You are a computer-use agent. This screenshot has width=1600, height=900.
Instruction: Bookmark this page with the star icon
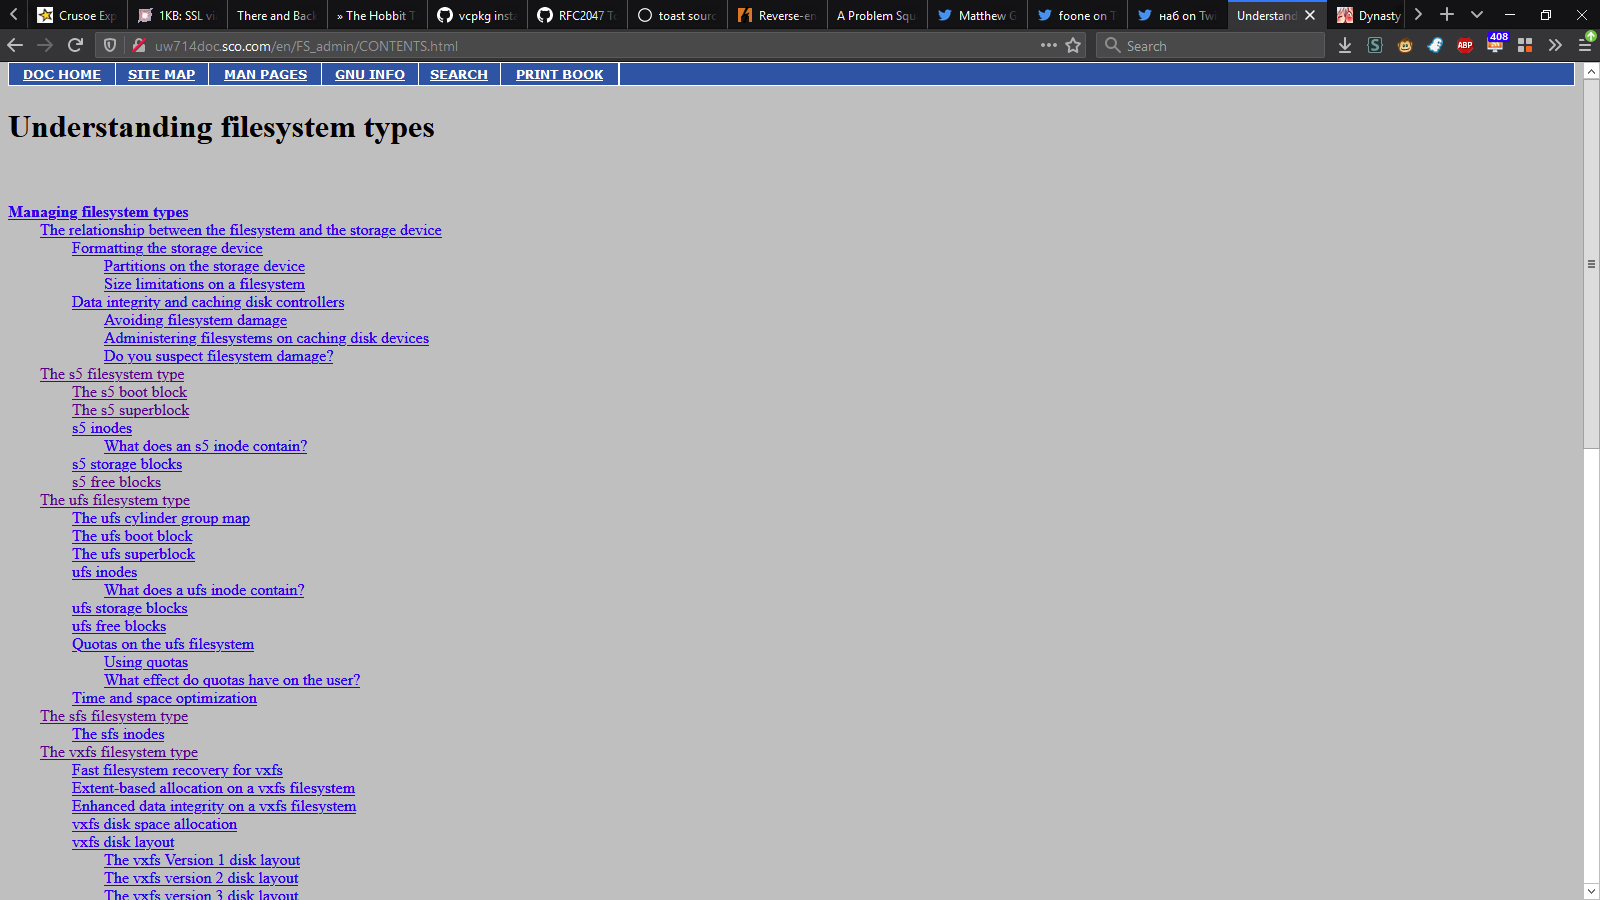tap(1073, 45)
